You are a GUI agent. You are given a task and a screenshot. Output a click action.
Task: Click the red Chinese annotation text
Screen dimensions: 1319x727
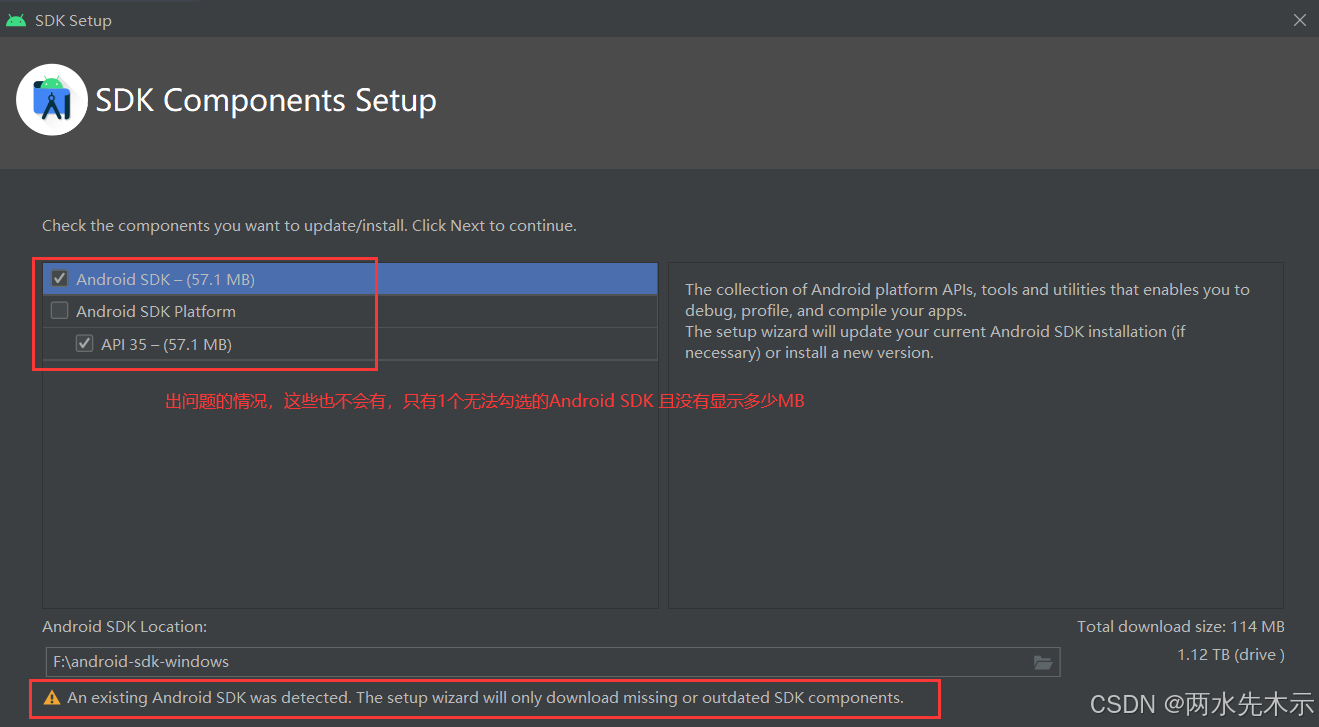point(485,400)
